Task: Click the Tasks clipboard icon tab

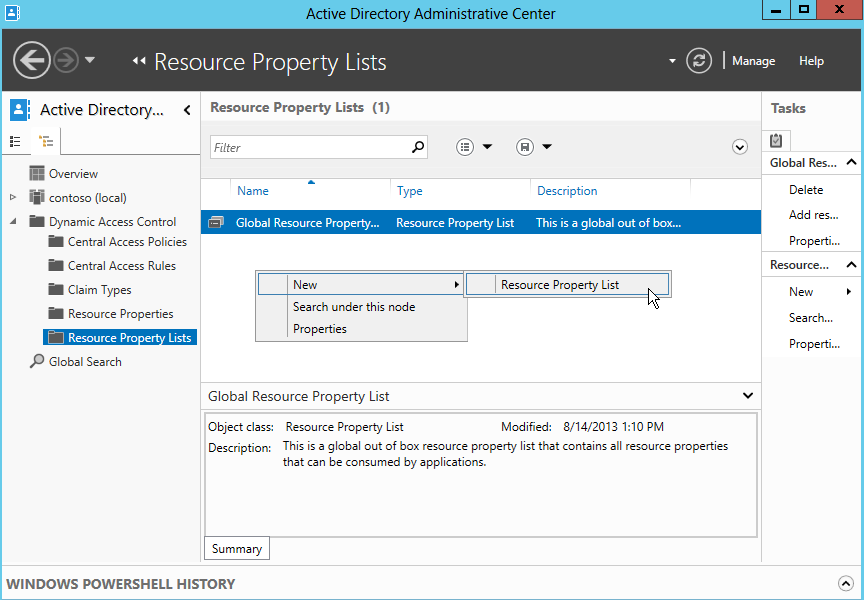Action: click(776, 140)
